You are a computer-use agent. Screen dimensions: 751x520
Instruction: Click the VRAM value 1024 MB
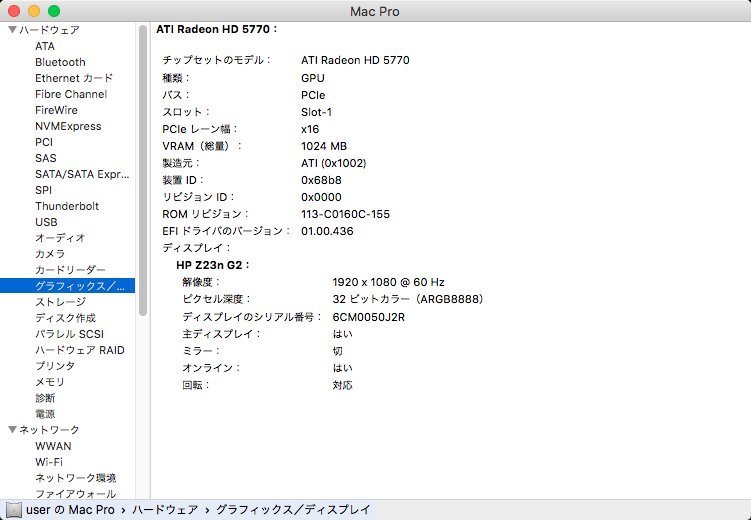pos(324,146)
